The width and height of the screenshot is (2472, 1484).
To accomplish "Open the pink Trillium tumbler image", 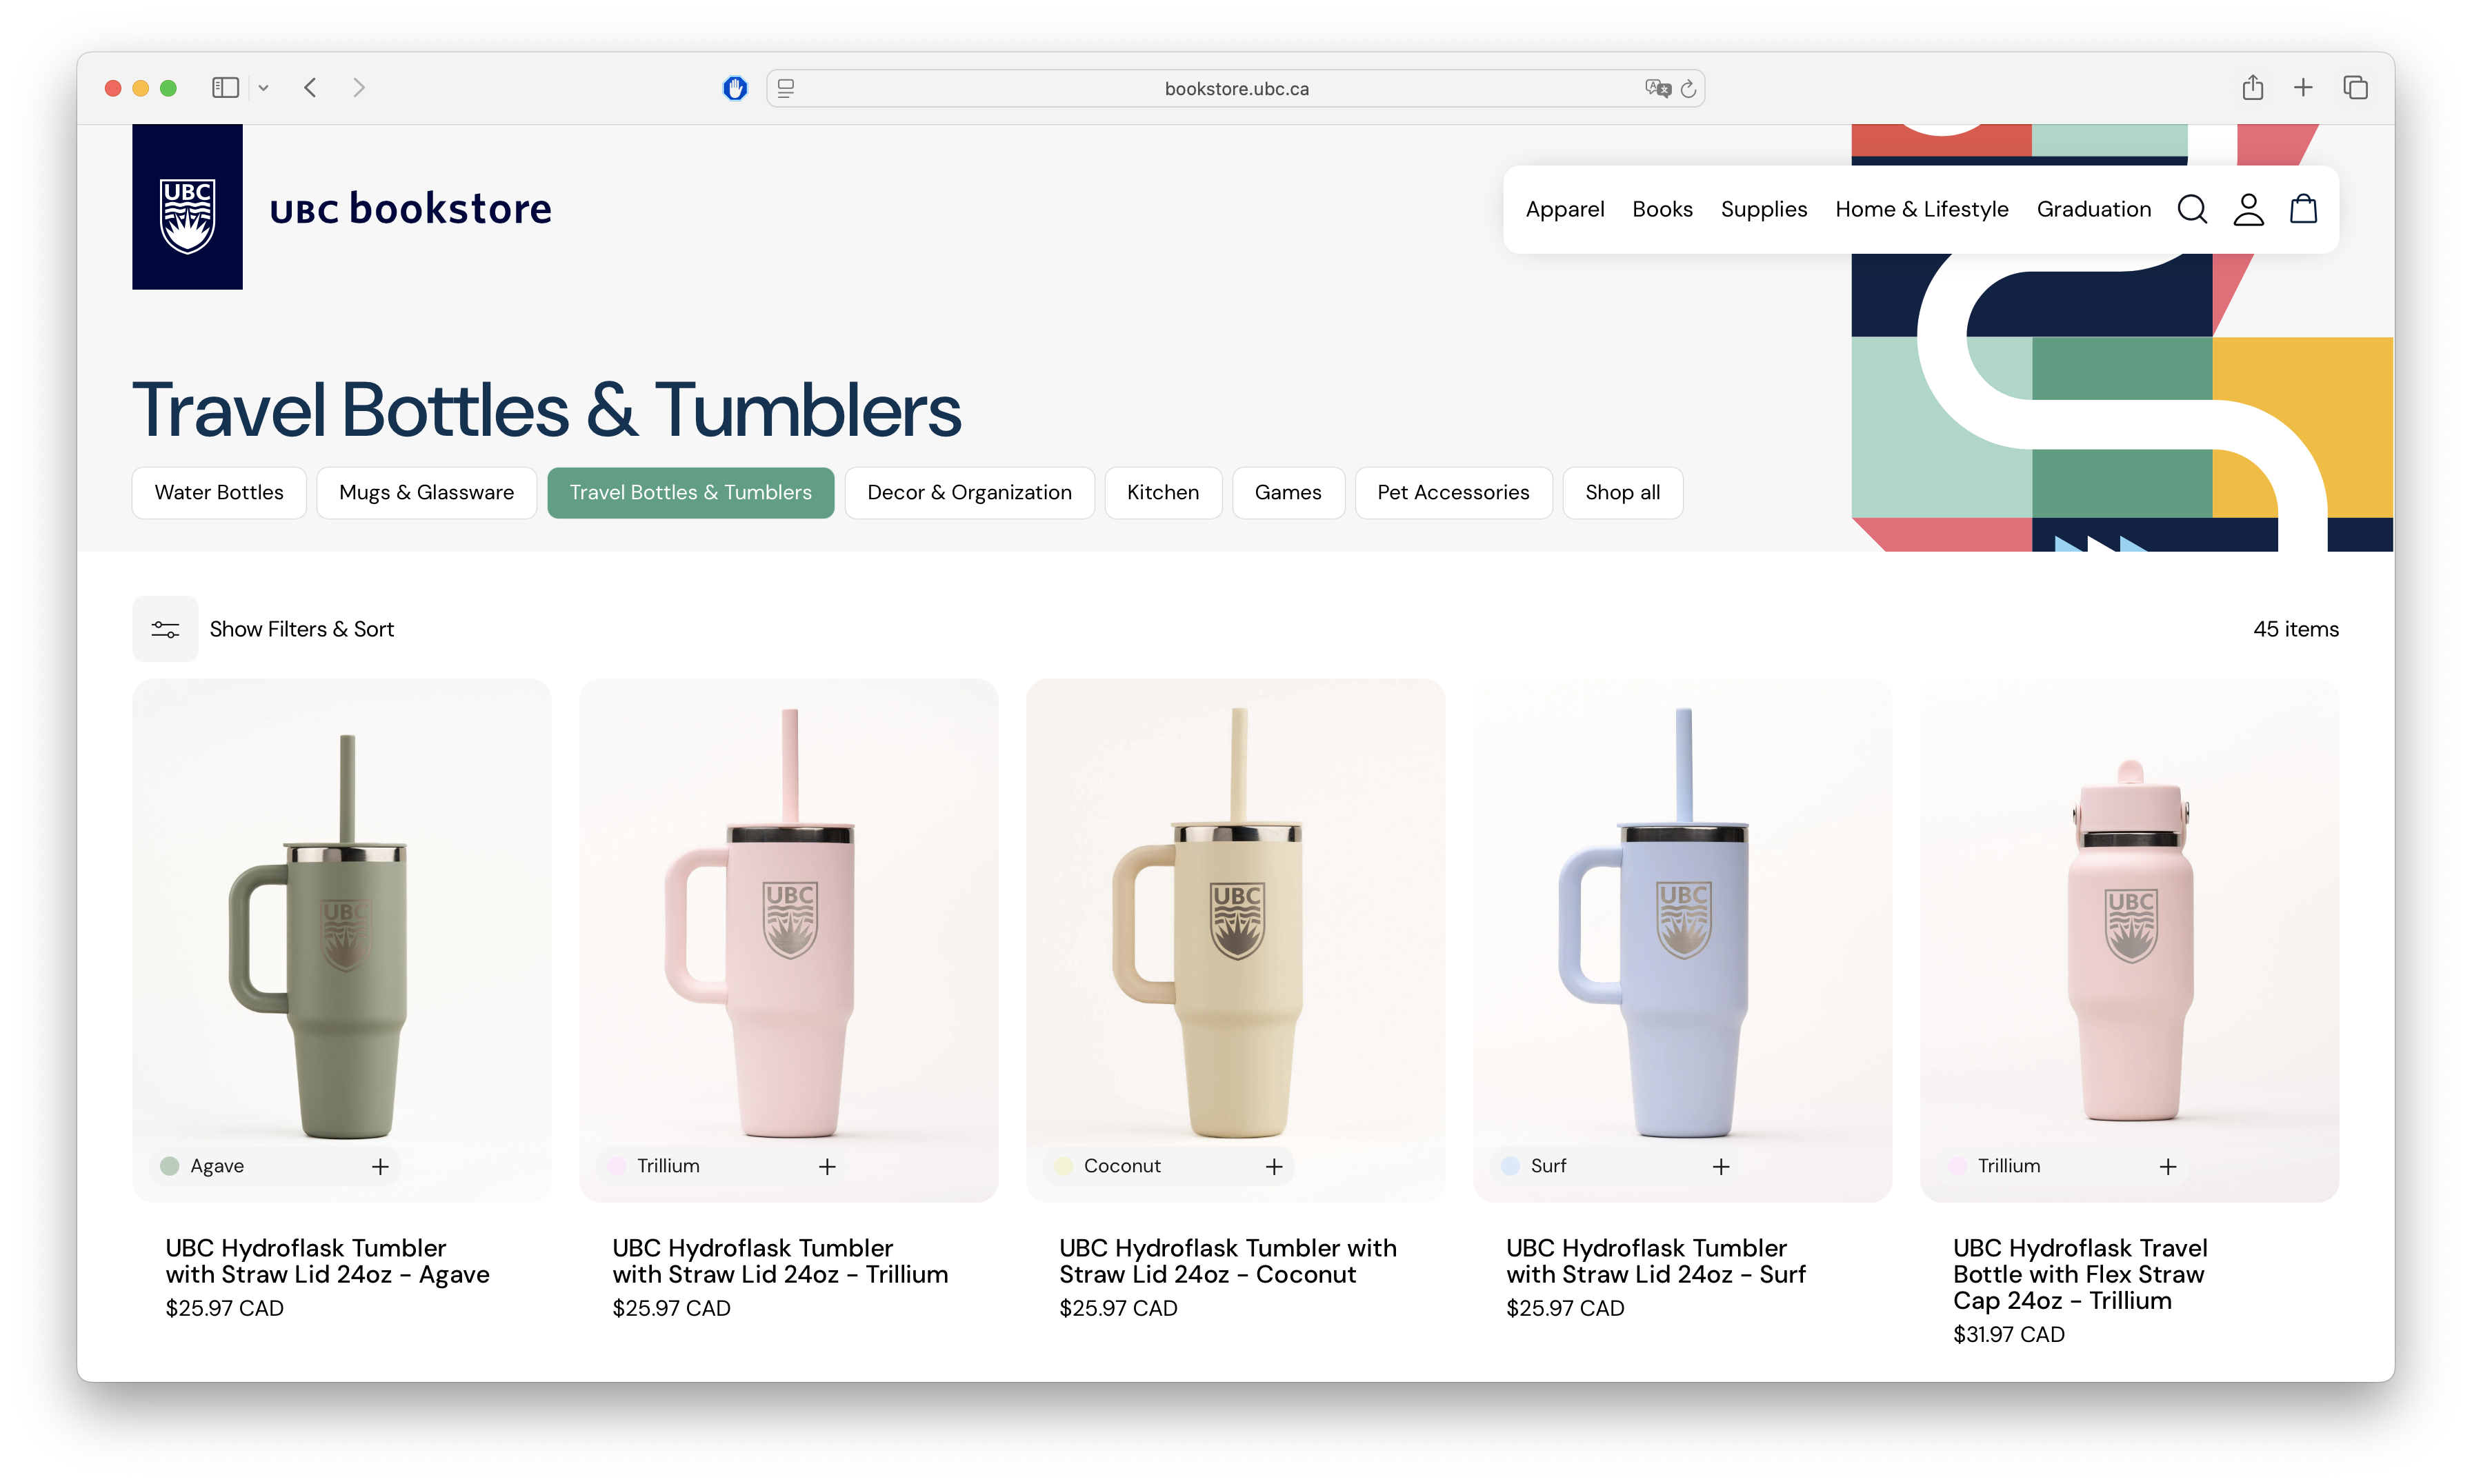I will coord(788,940).
